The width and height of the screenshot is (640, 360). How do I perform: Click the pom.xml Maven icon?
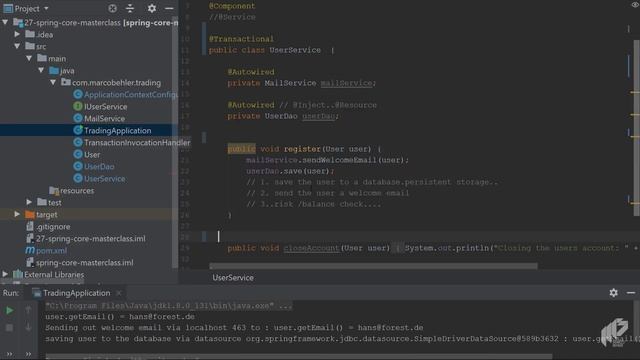[x=30, y=250]
